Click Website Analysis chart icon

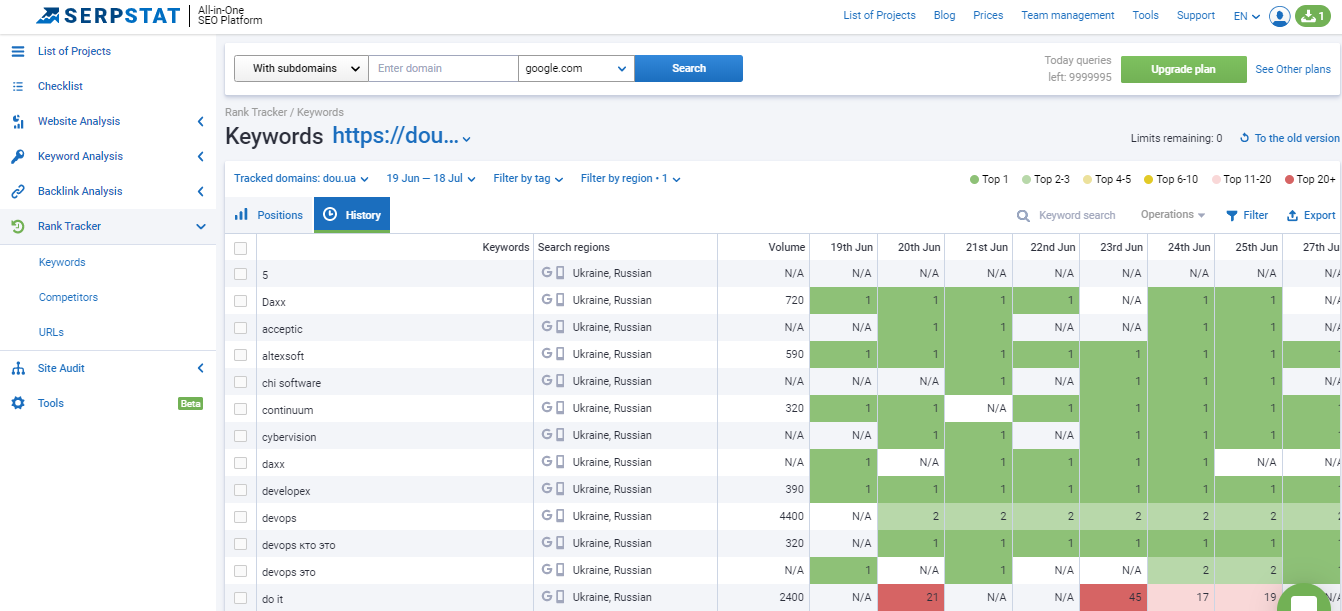coord(18,121)
